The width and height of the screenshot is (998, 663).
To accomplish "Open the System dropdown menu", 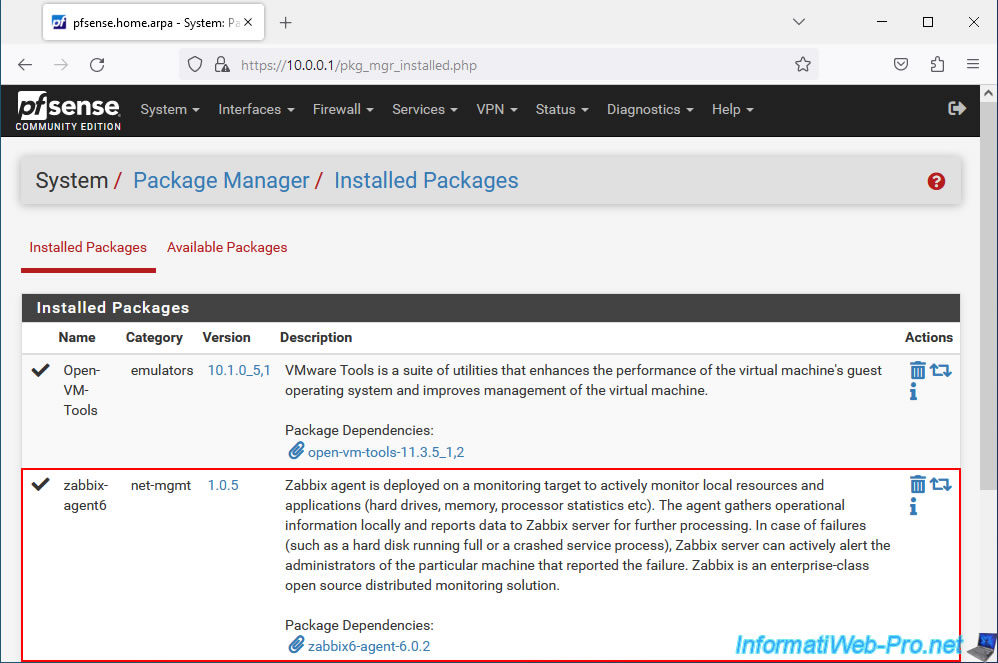I will [x=170, y=109].
